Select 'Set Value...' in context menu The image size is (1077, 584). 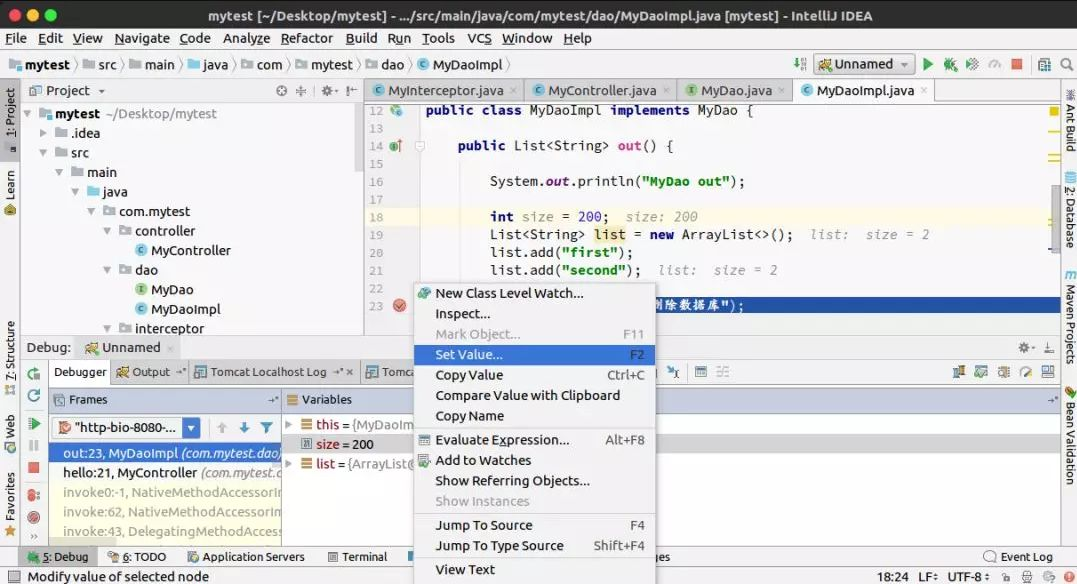[x=469, y=354]
